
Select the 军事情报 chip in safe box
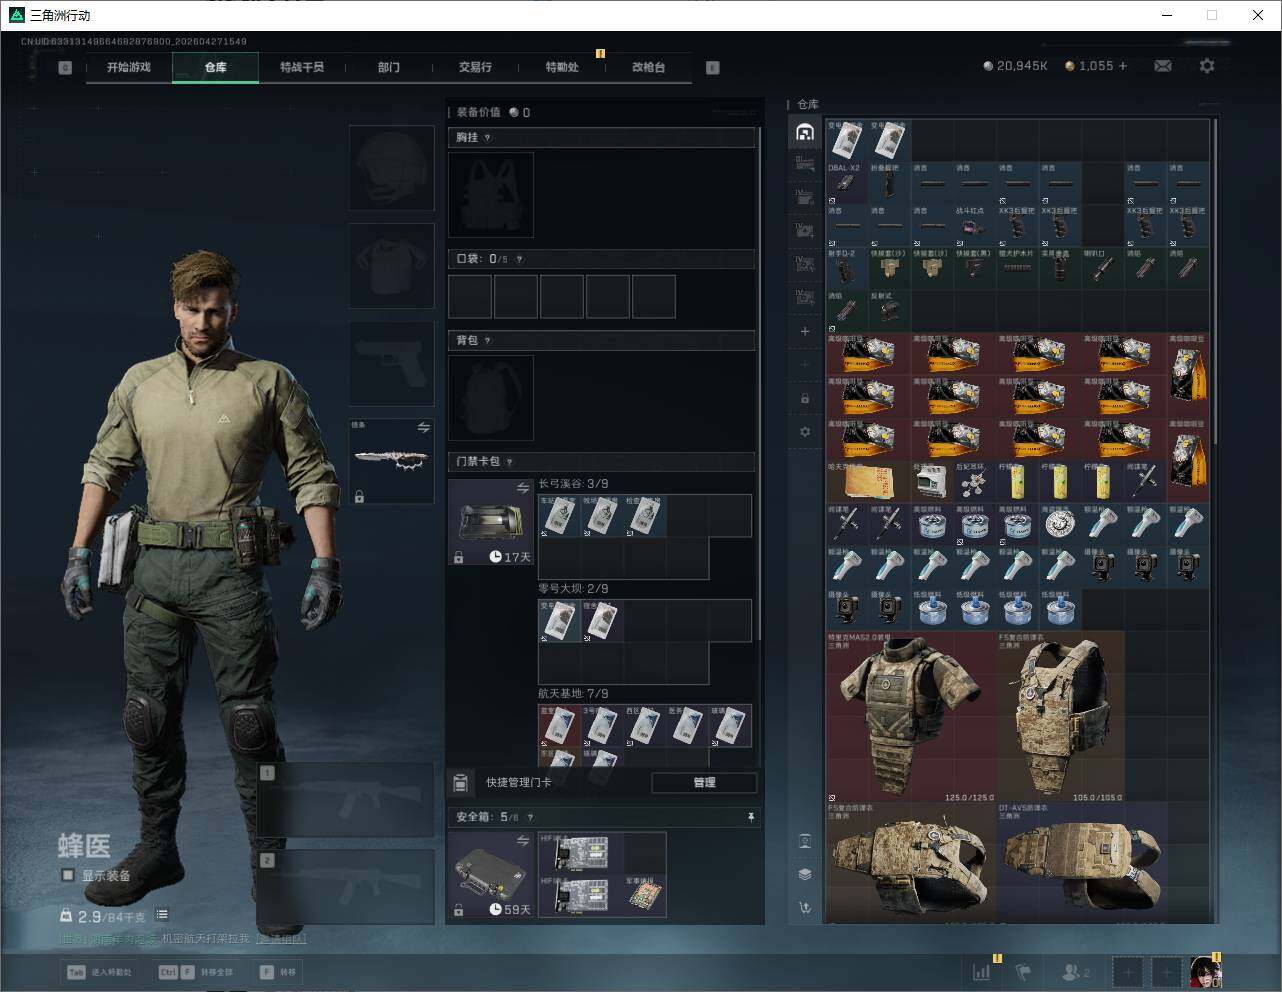[645, 896]
